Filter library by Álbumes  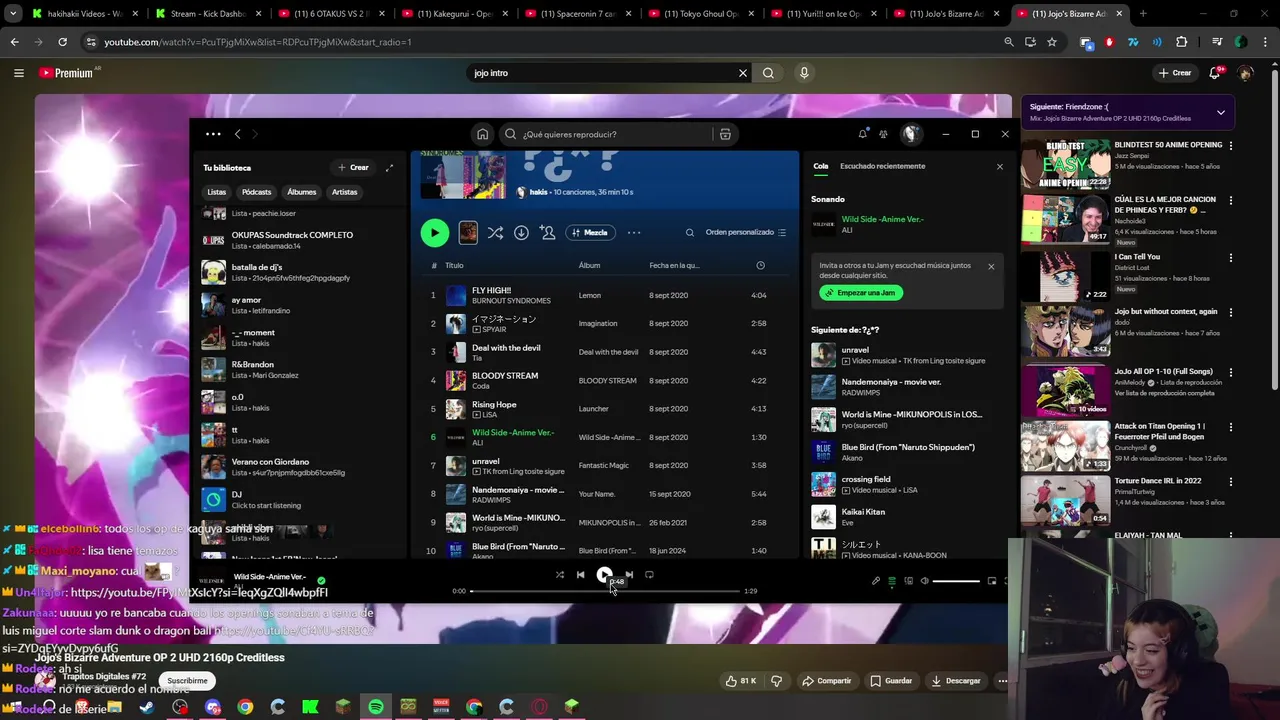(302, 192)
